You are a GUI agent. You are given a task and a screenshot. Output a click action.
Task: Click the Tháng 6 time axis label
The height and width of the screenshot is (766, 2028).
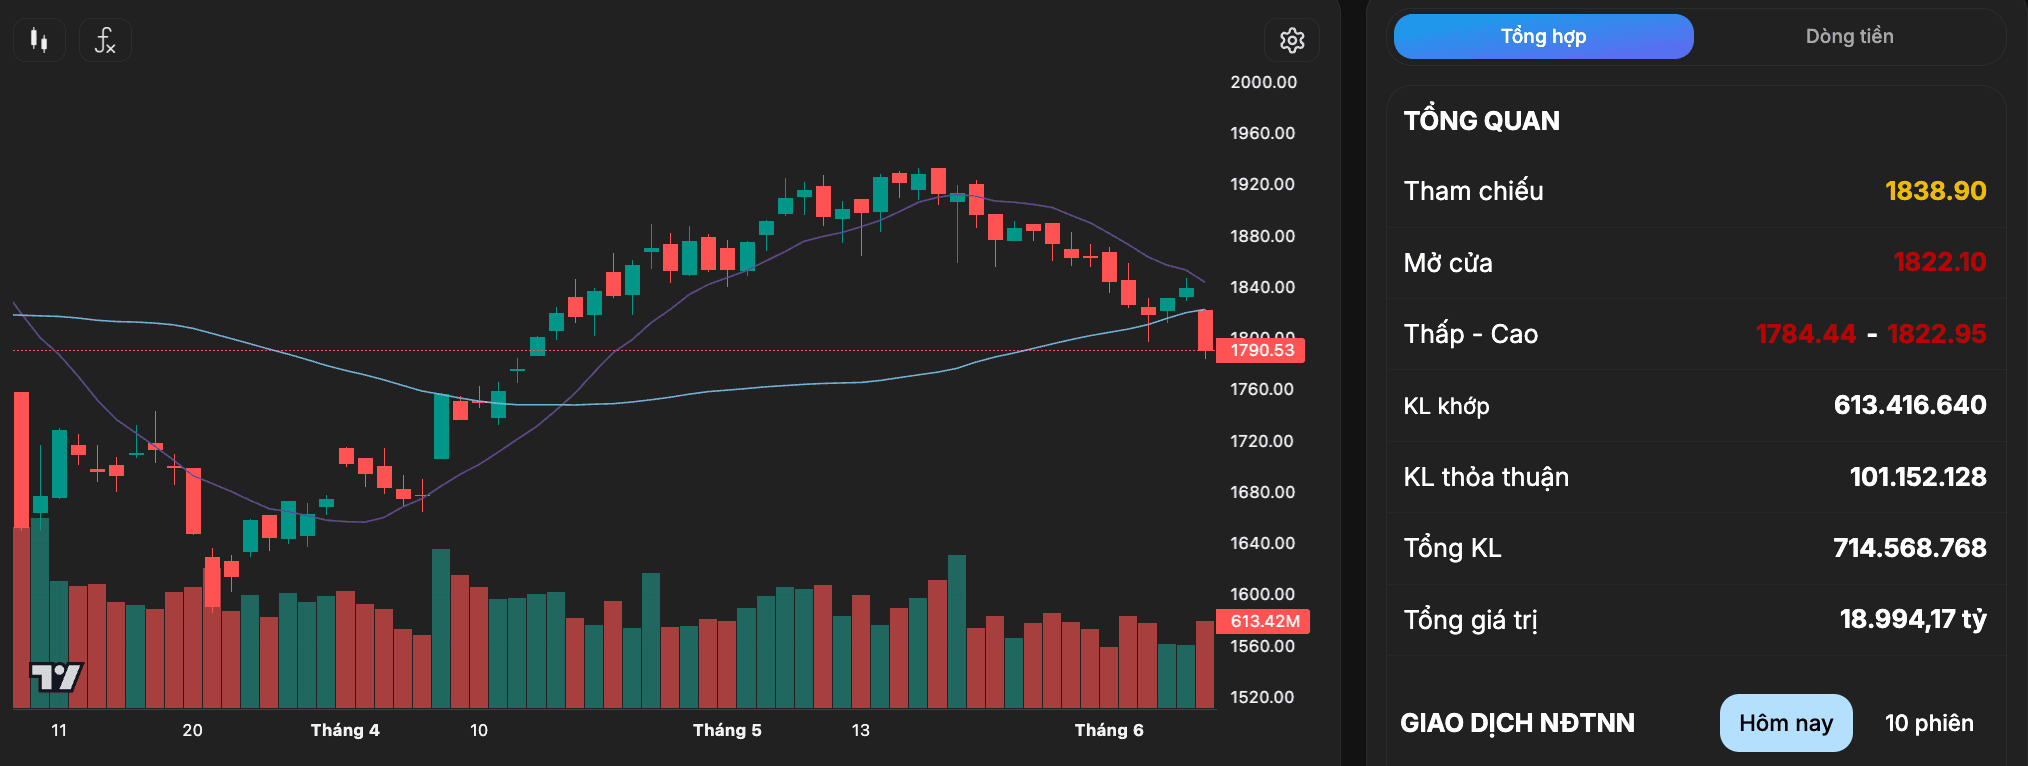[1109, 730]
